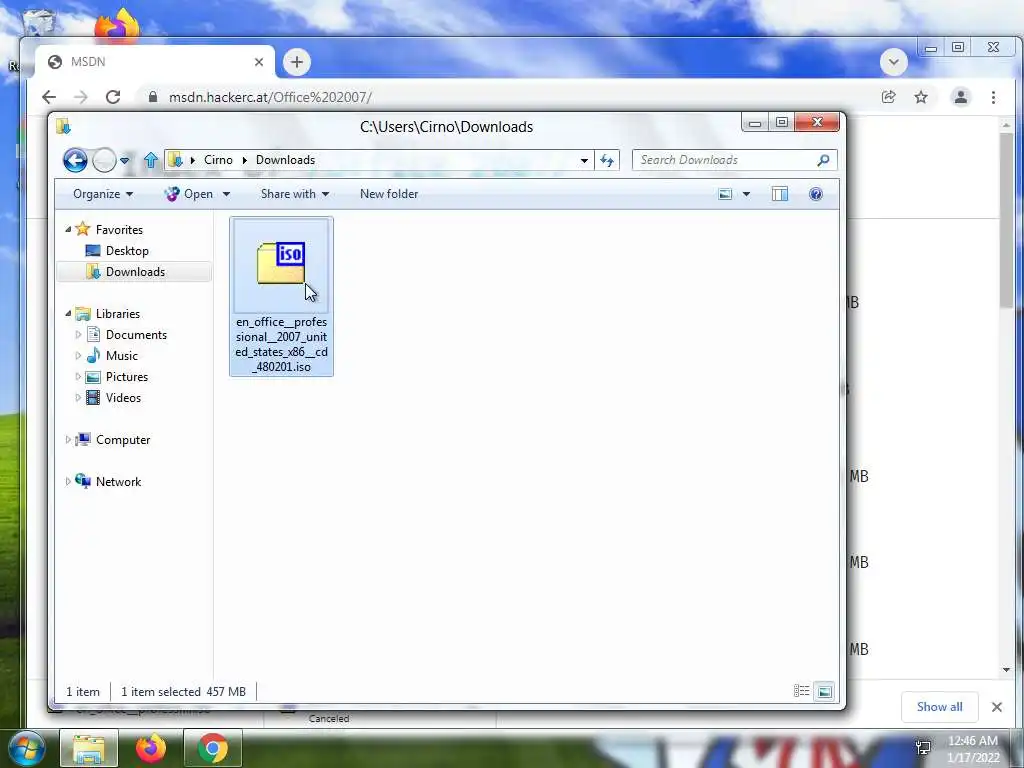Select Computer in the navigation pane
The height and width of the screenshot is (768, 1024).
click(x=123, y=440)
